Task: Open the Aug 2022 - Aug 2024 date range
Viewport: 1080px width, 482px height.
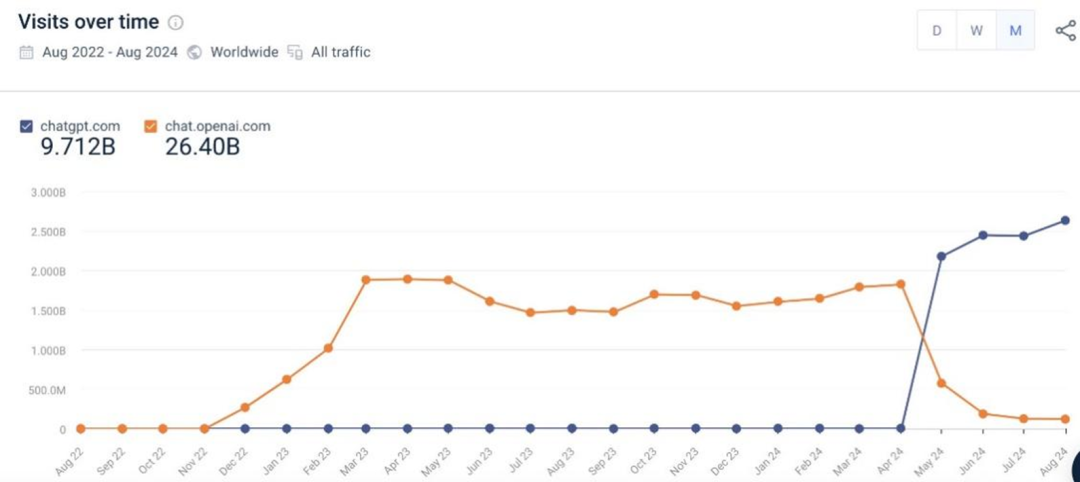Action: [x=110, y=52]
